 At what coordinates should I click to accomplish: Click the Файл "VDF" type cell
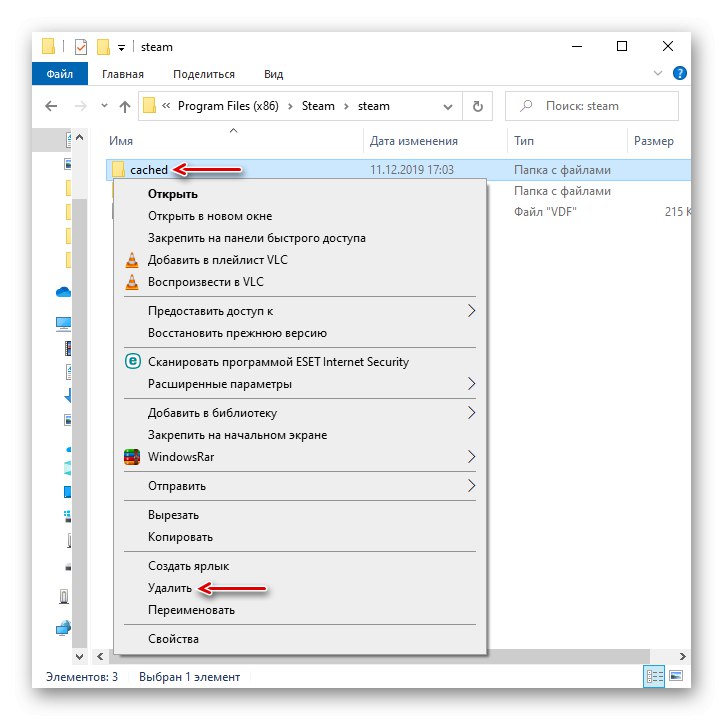[x=545, y=212]
